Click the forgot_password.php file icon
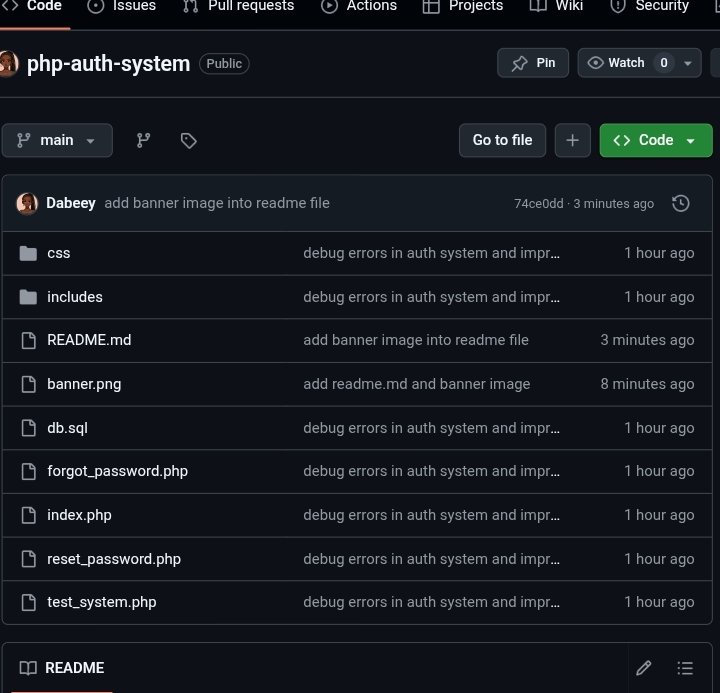The height and width of the screenshot is (693, 720). click(x=28, y=471)
